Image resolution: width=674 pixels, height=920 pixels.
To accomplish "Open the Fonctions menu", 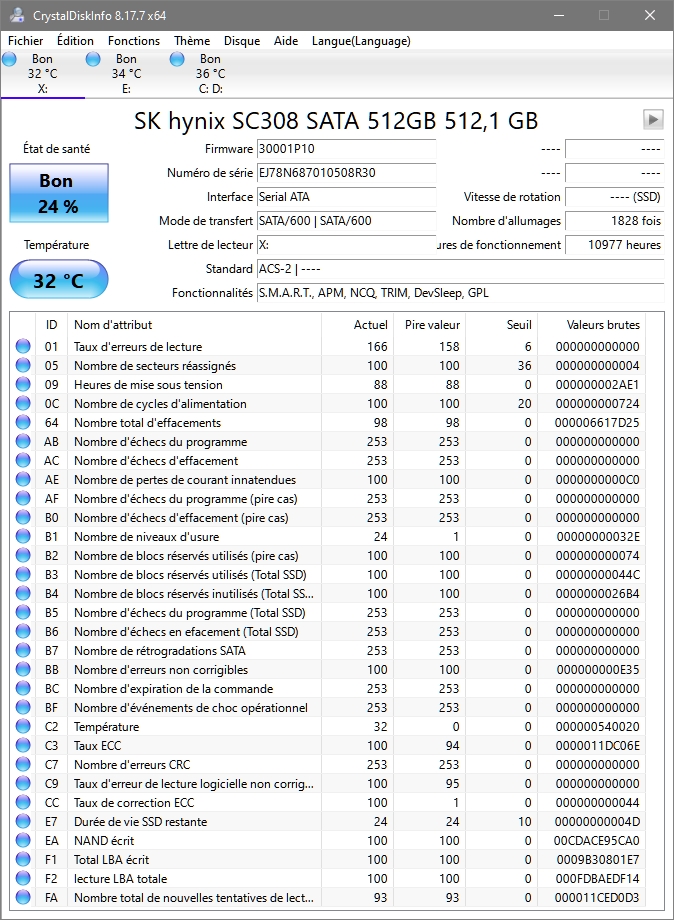I will 134,41.
